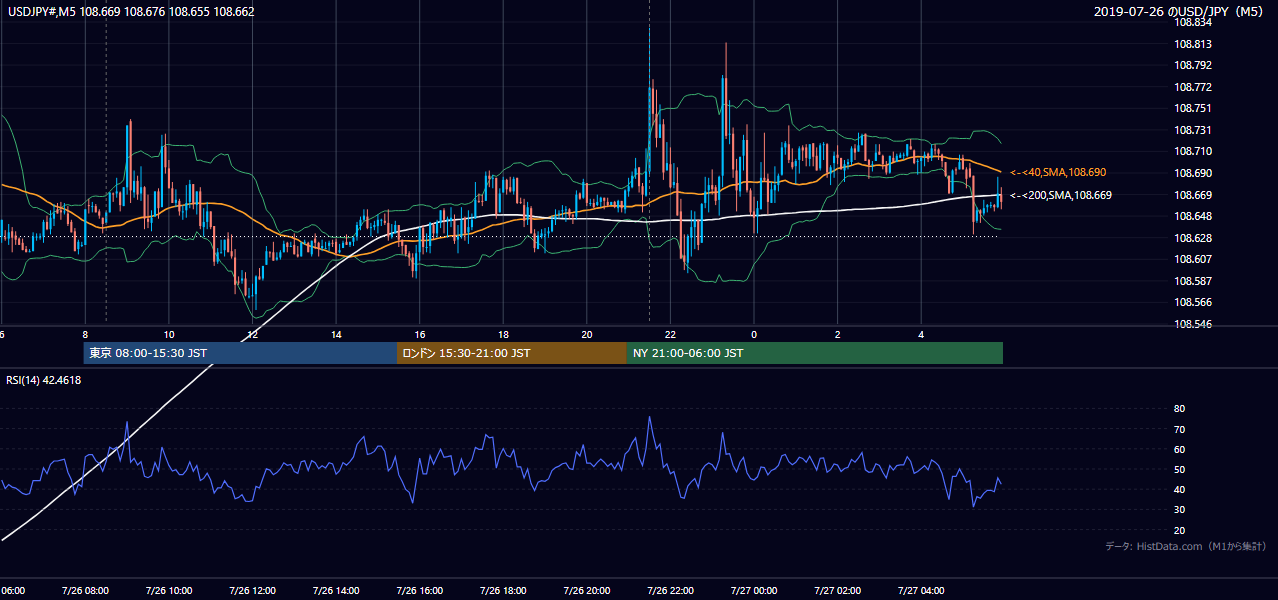Screen dimensions: 1278x600
Task: Select the 40 SMA label 108.690
Action: click(1058, 173)
